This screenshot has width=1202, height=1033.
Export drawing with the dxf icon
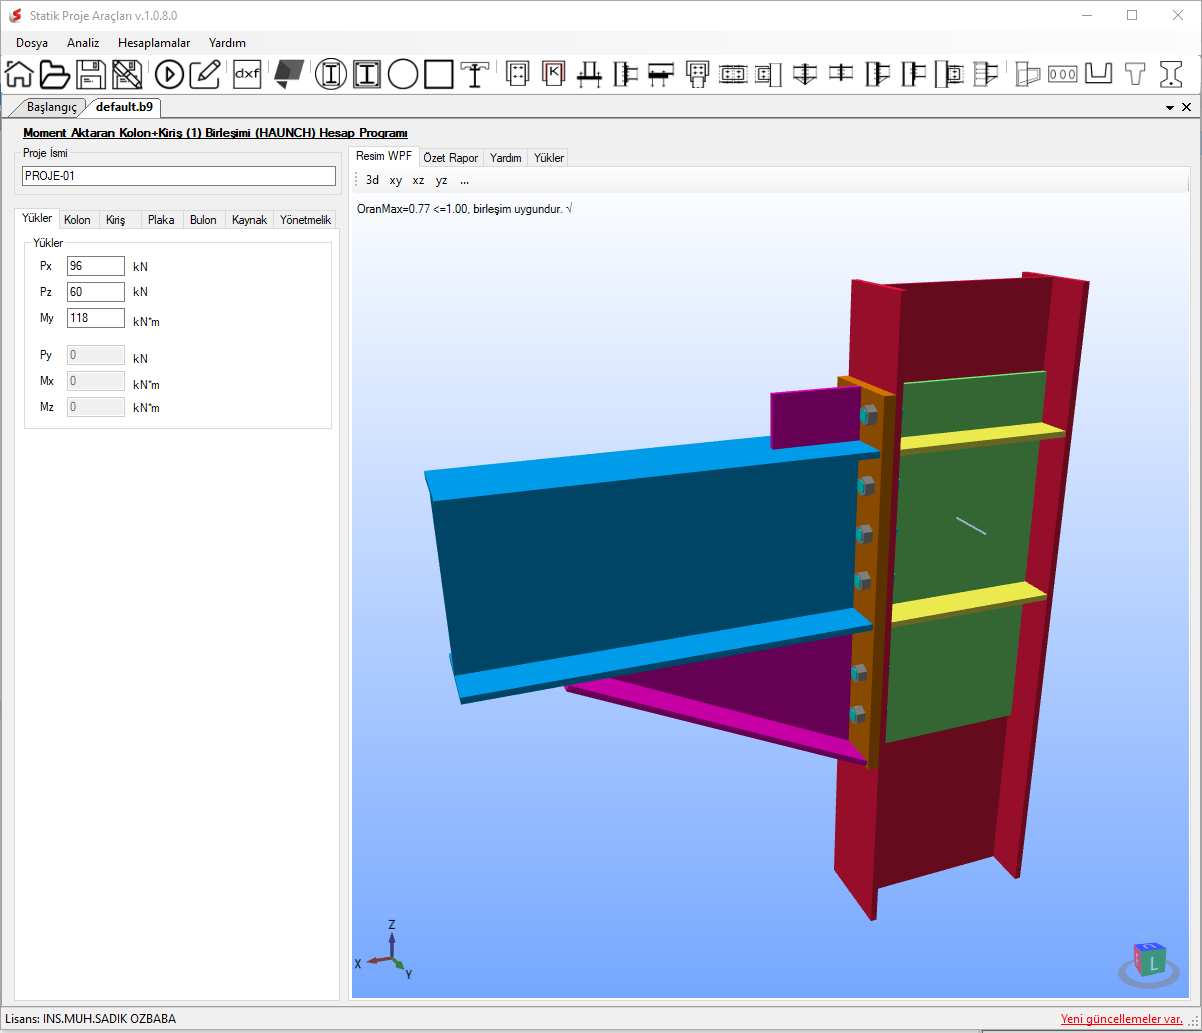247,74
